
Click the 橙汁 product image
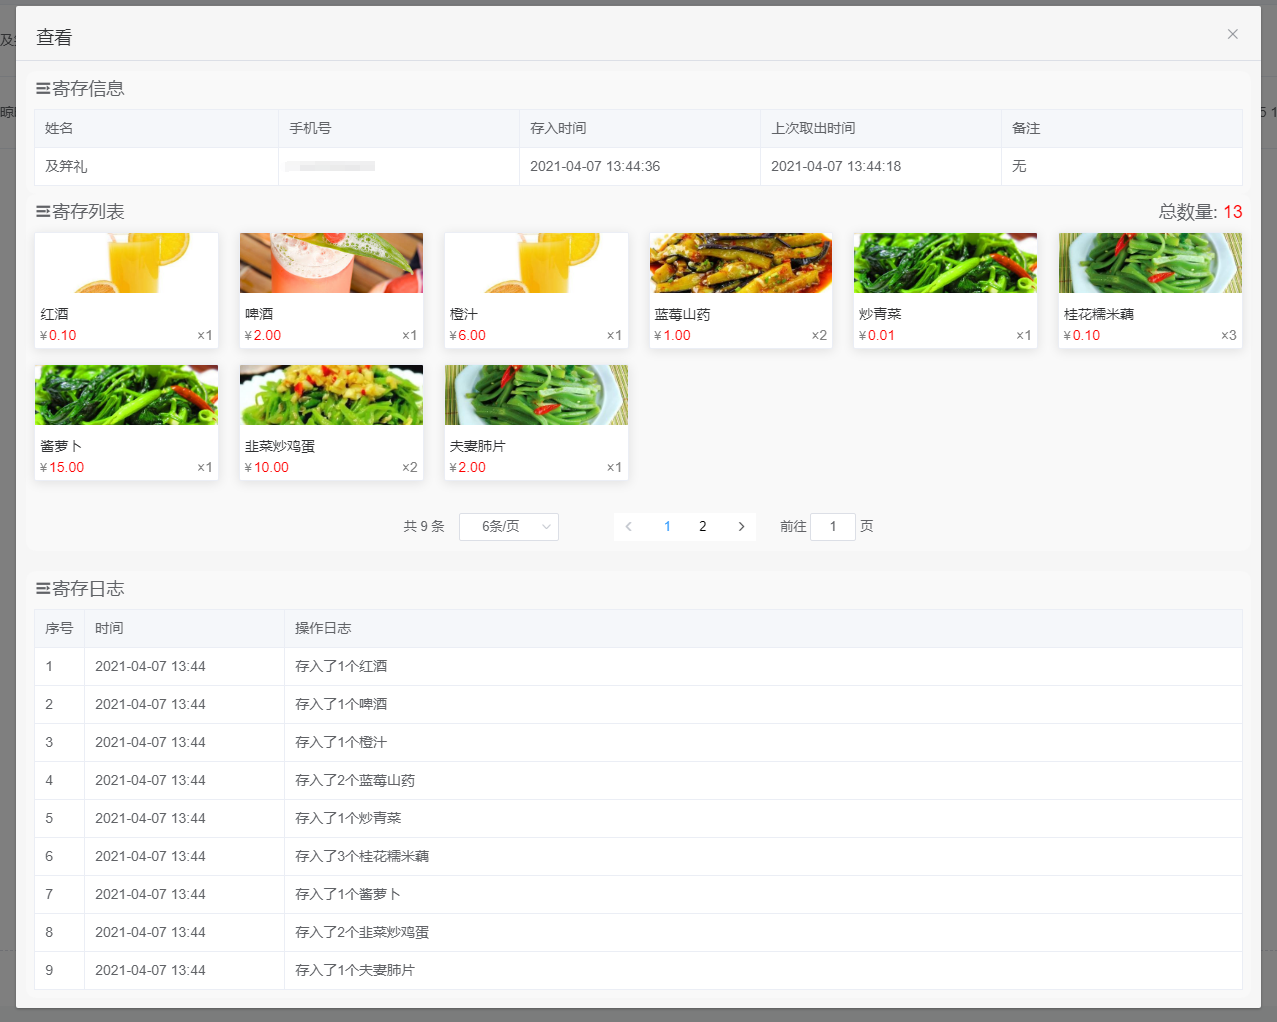coord(536,264)
